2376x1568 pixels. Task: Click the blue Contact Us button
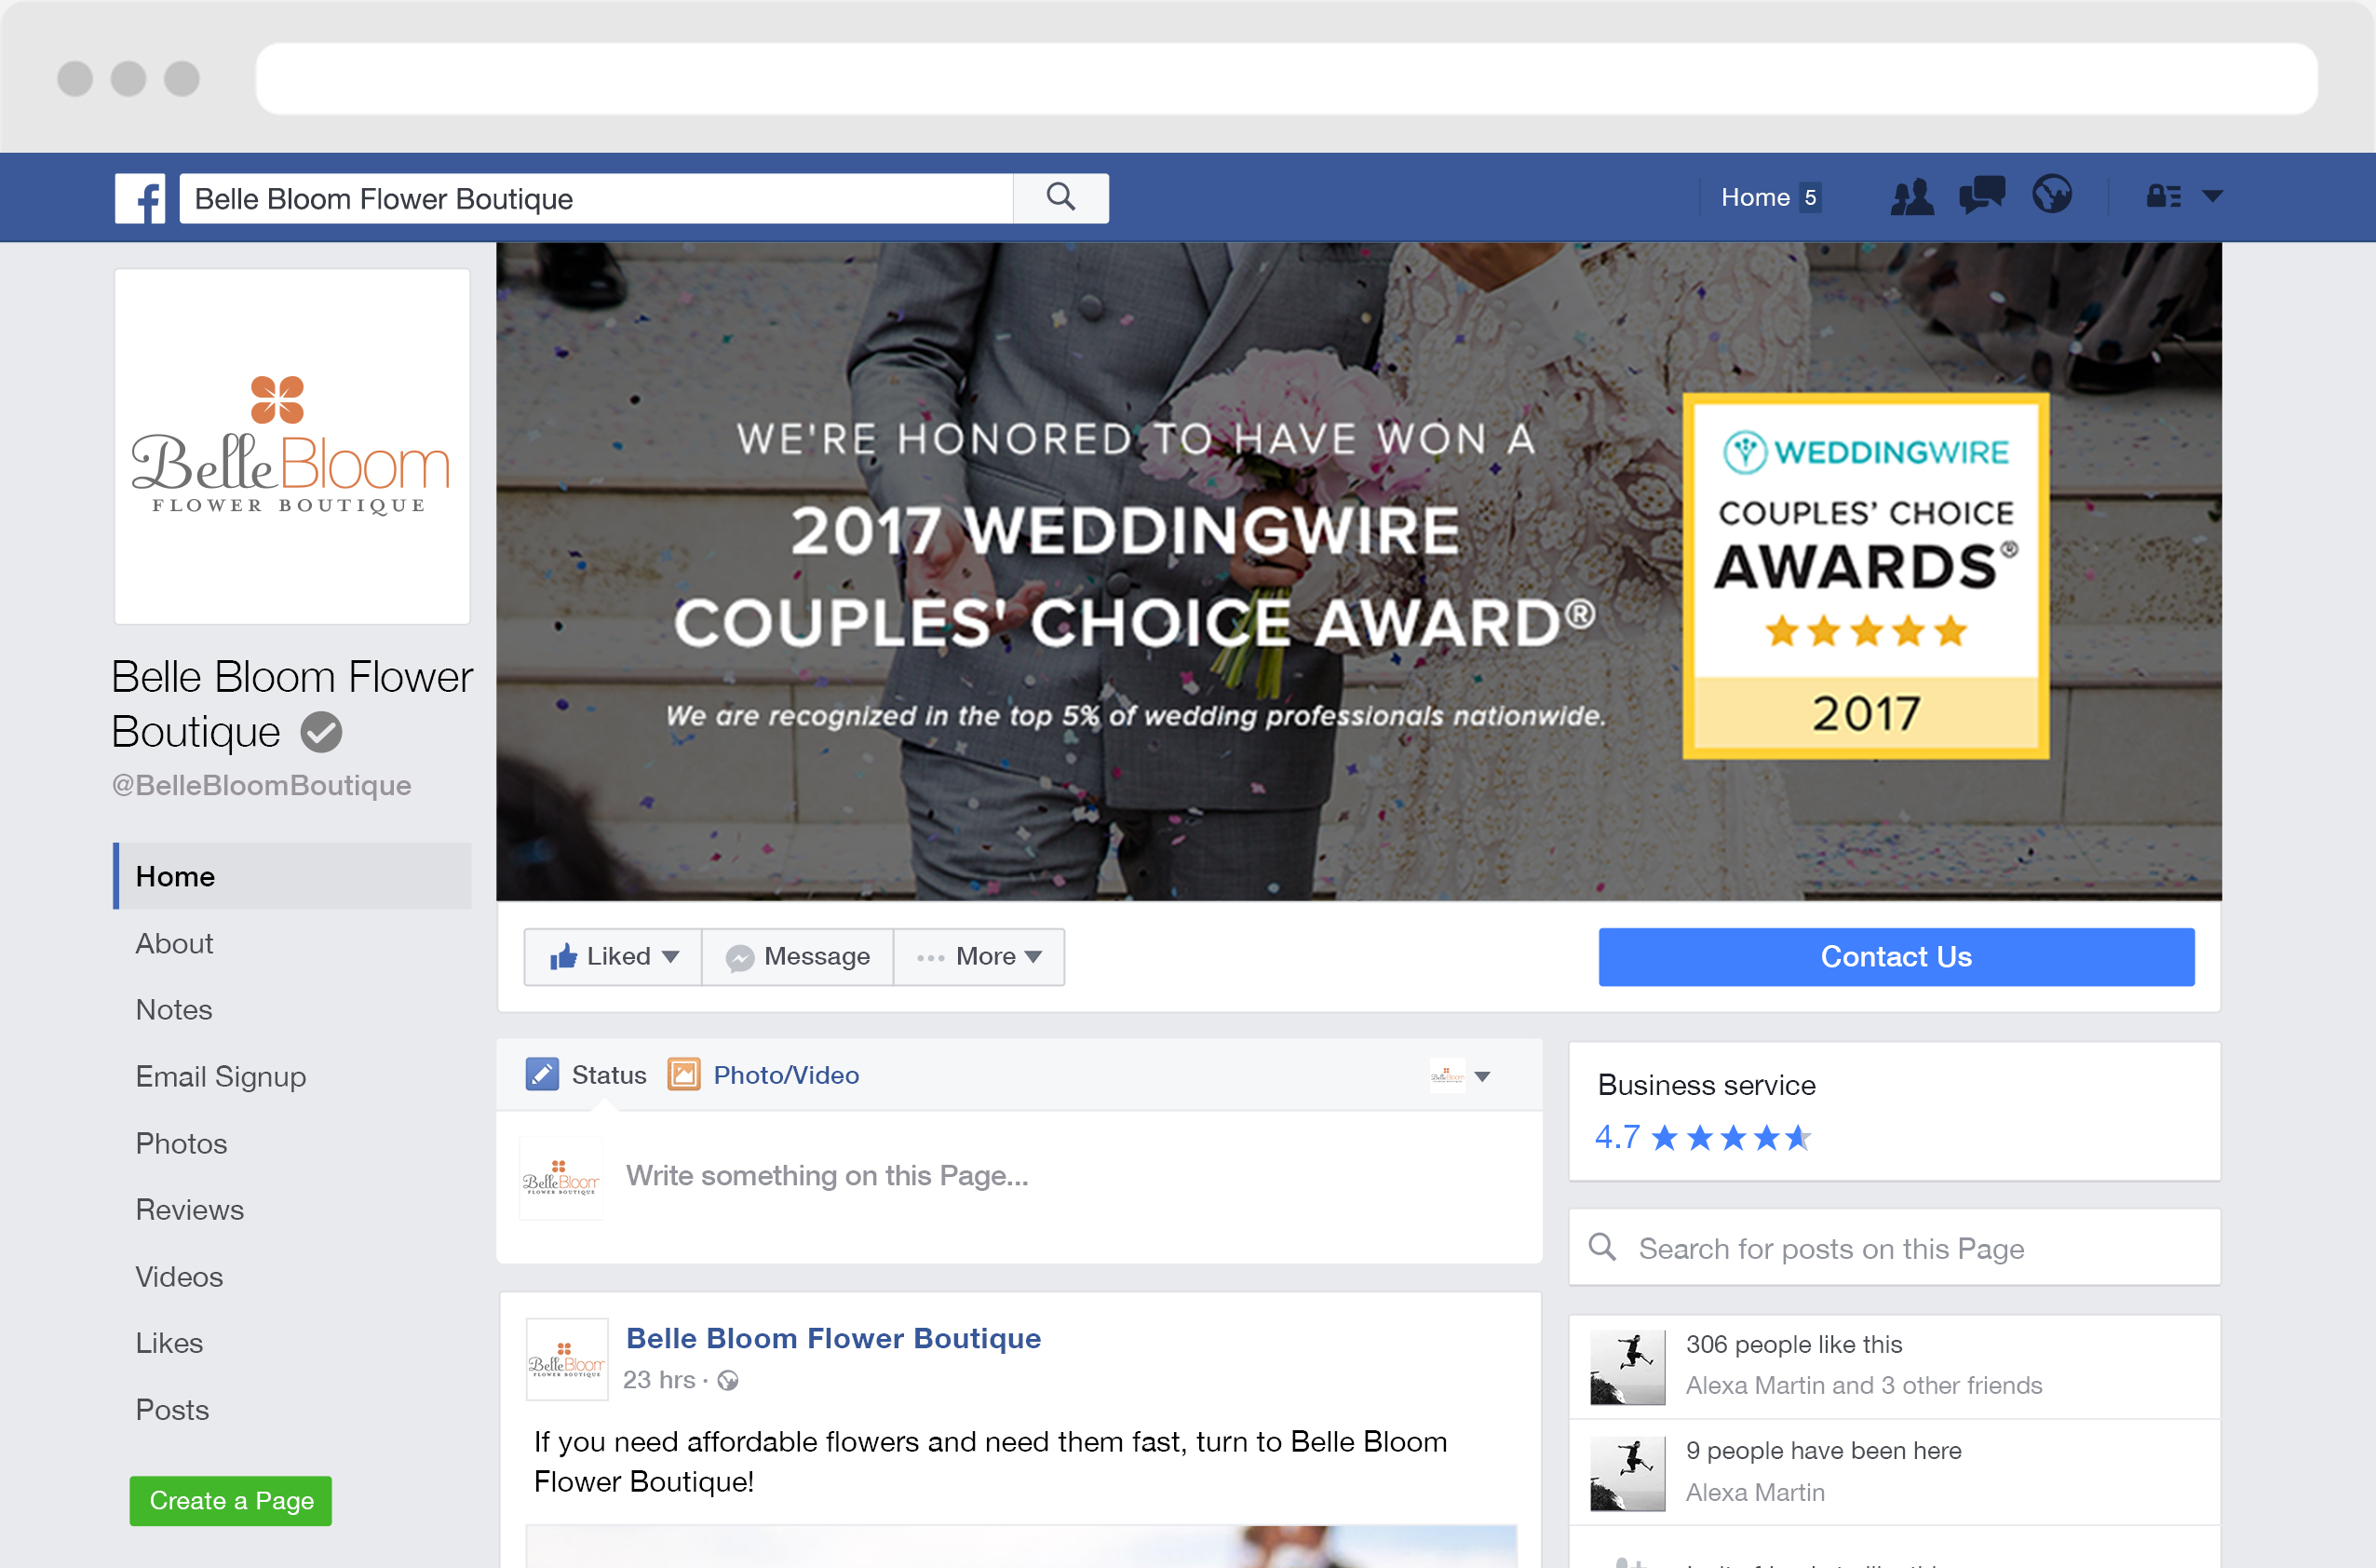1896,957
